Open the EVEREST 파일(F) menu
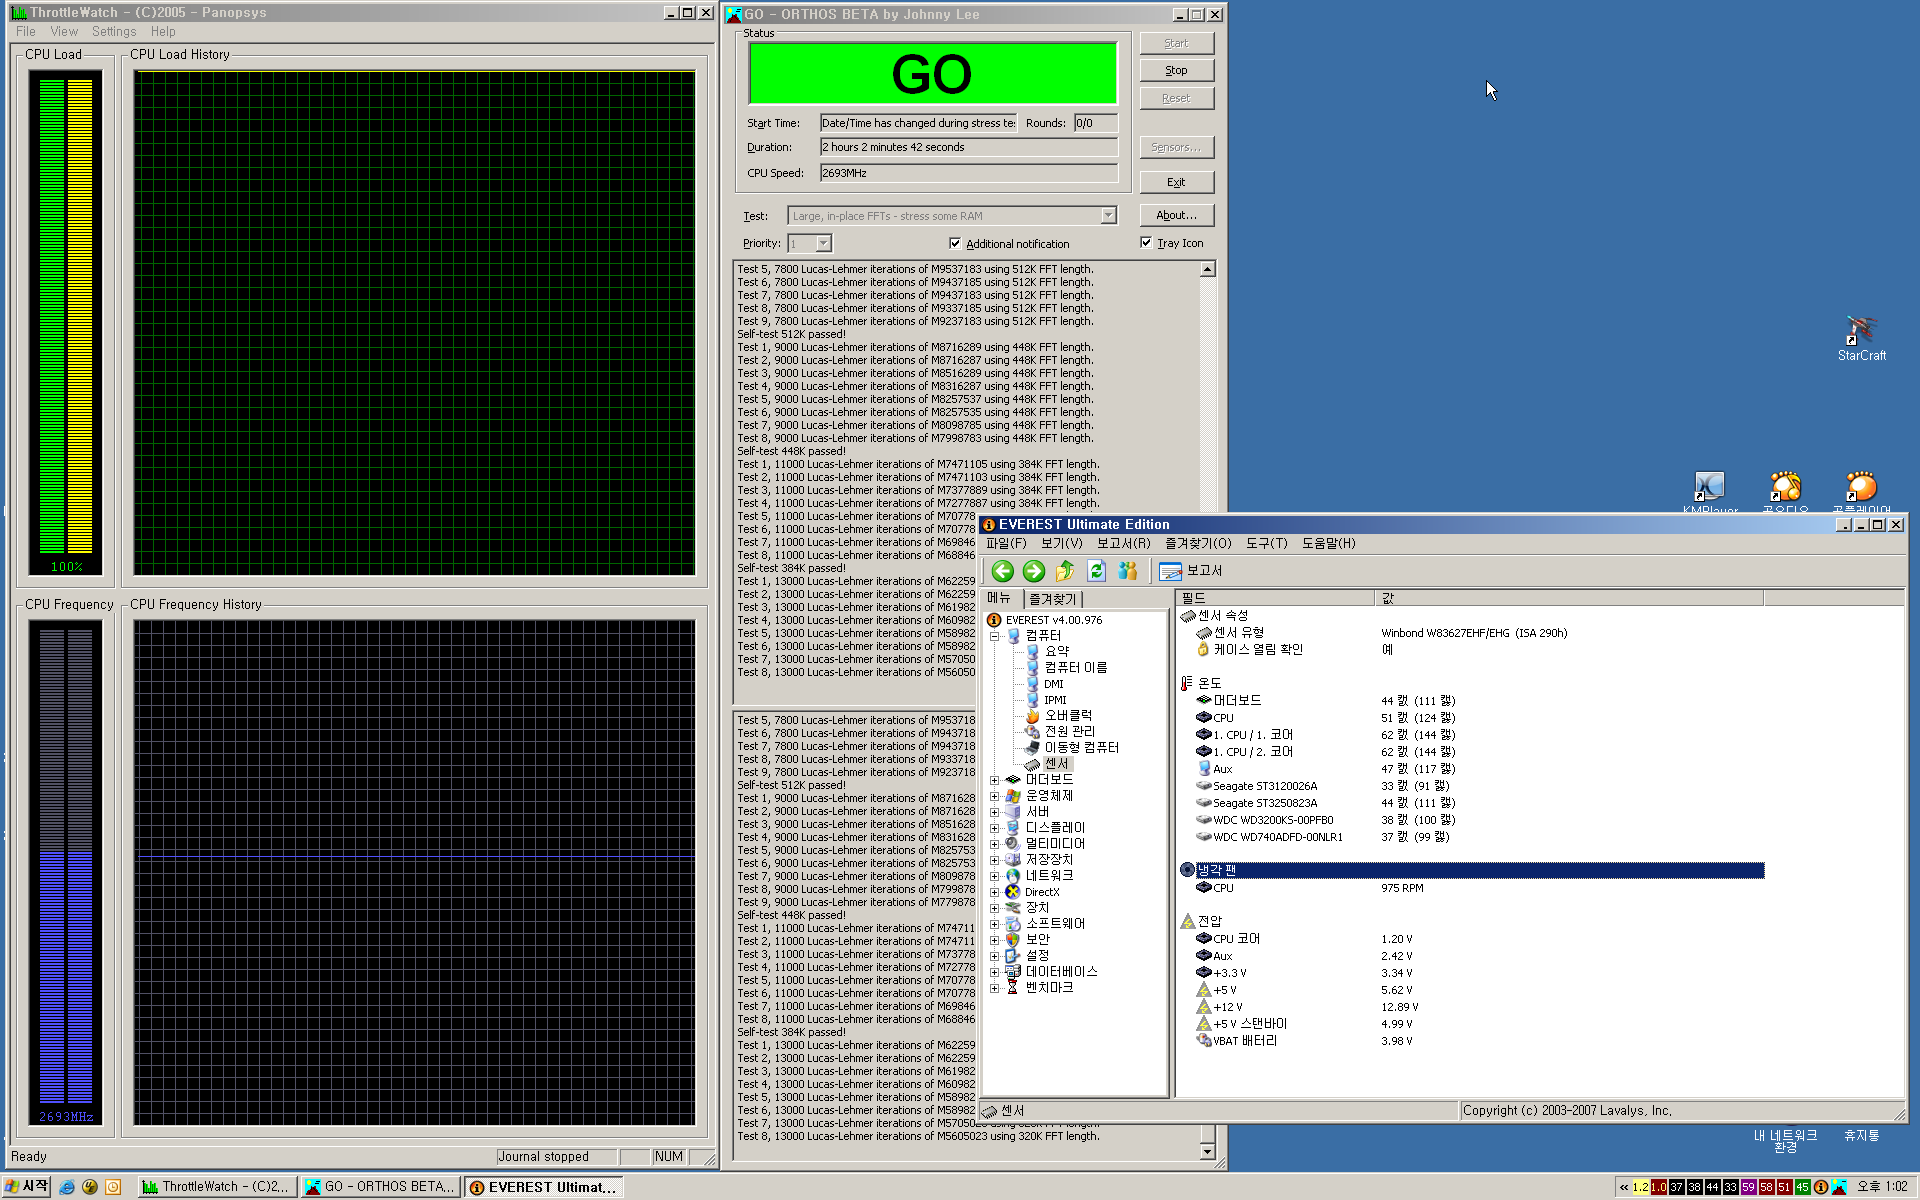This screenshot has width=1920, height=1200. 1006,543
